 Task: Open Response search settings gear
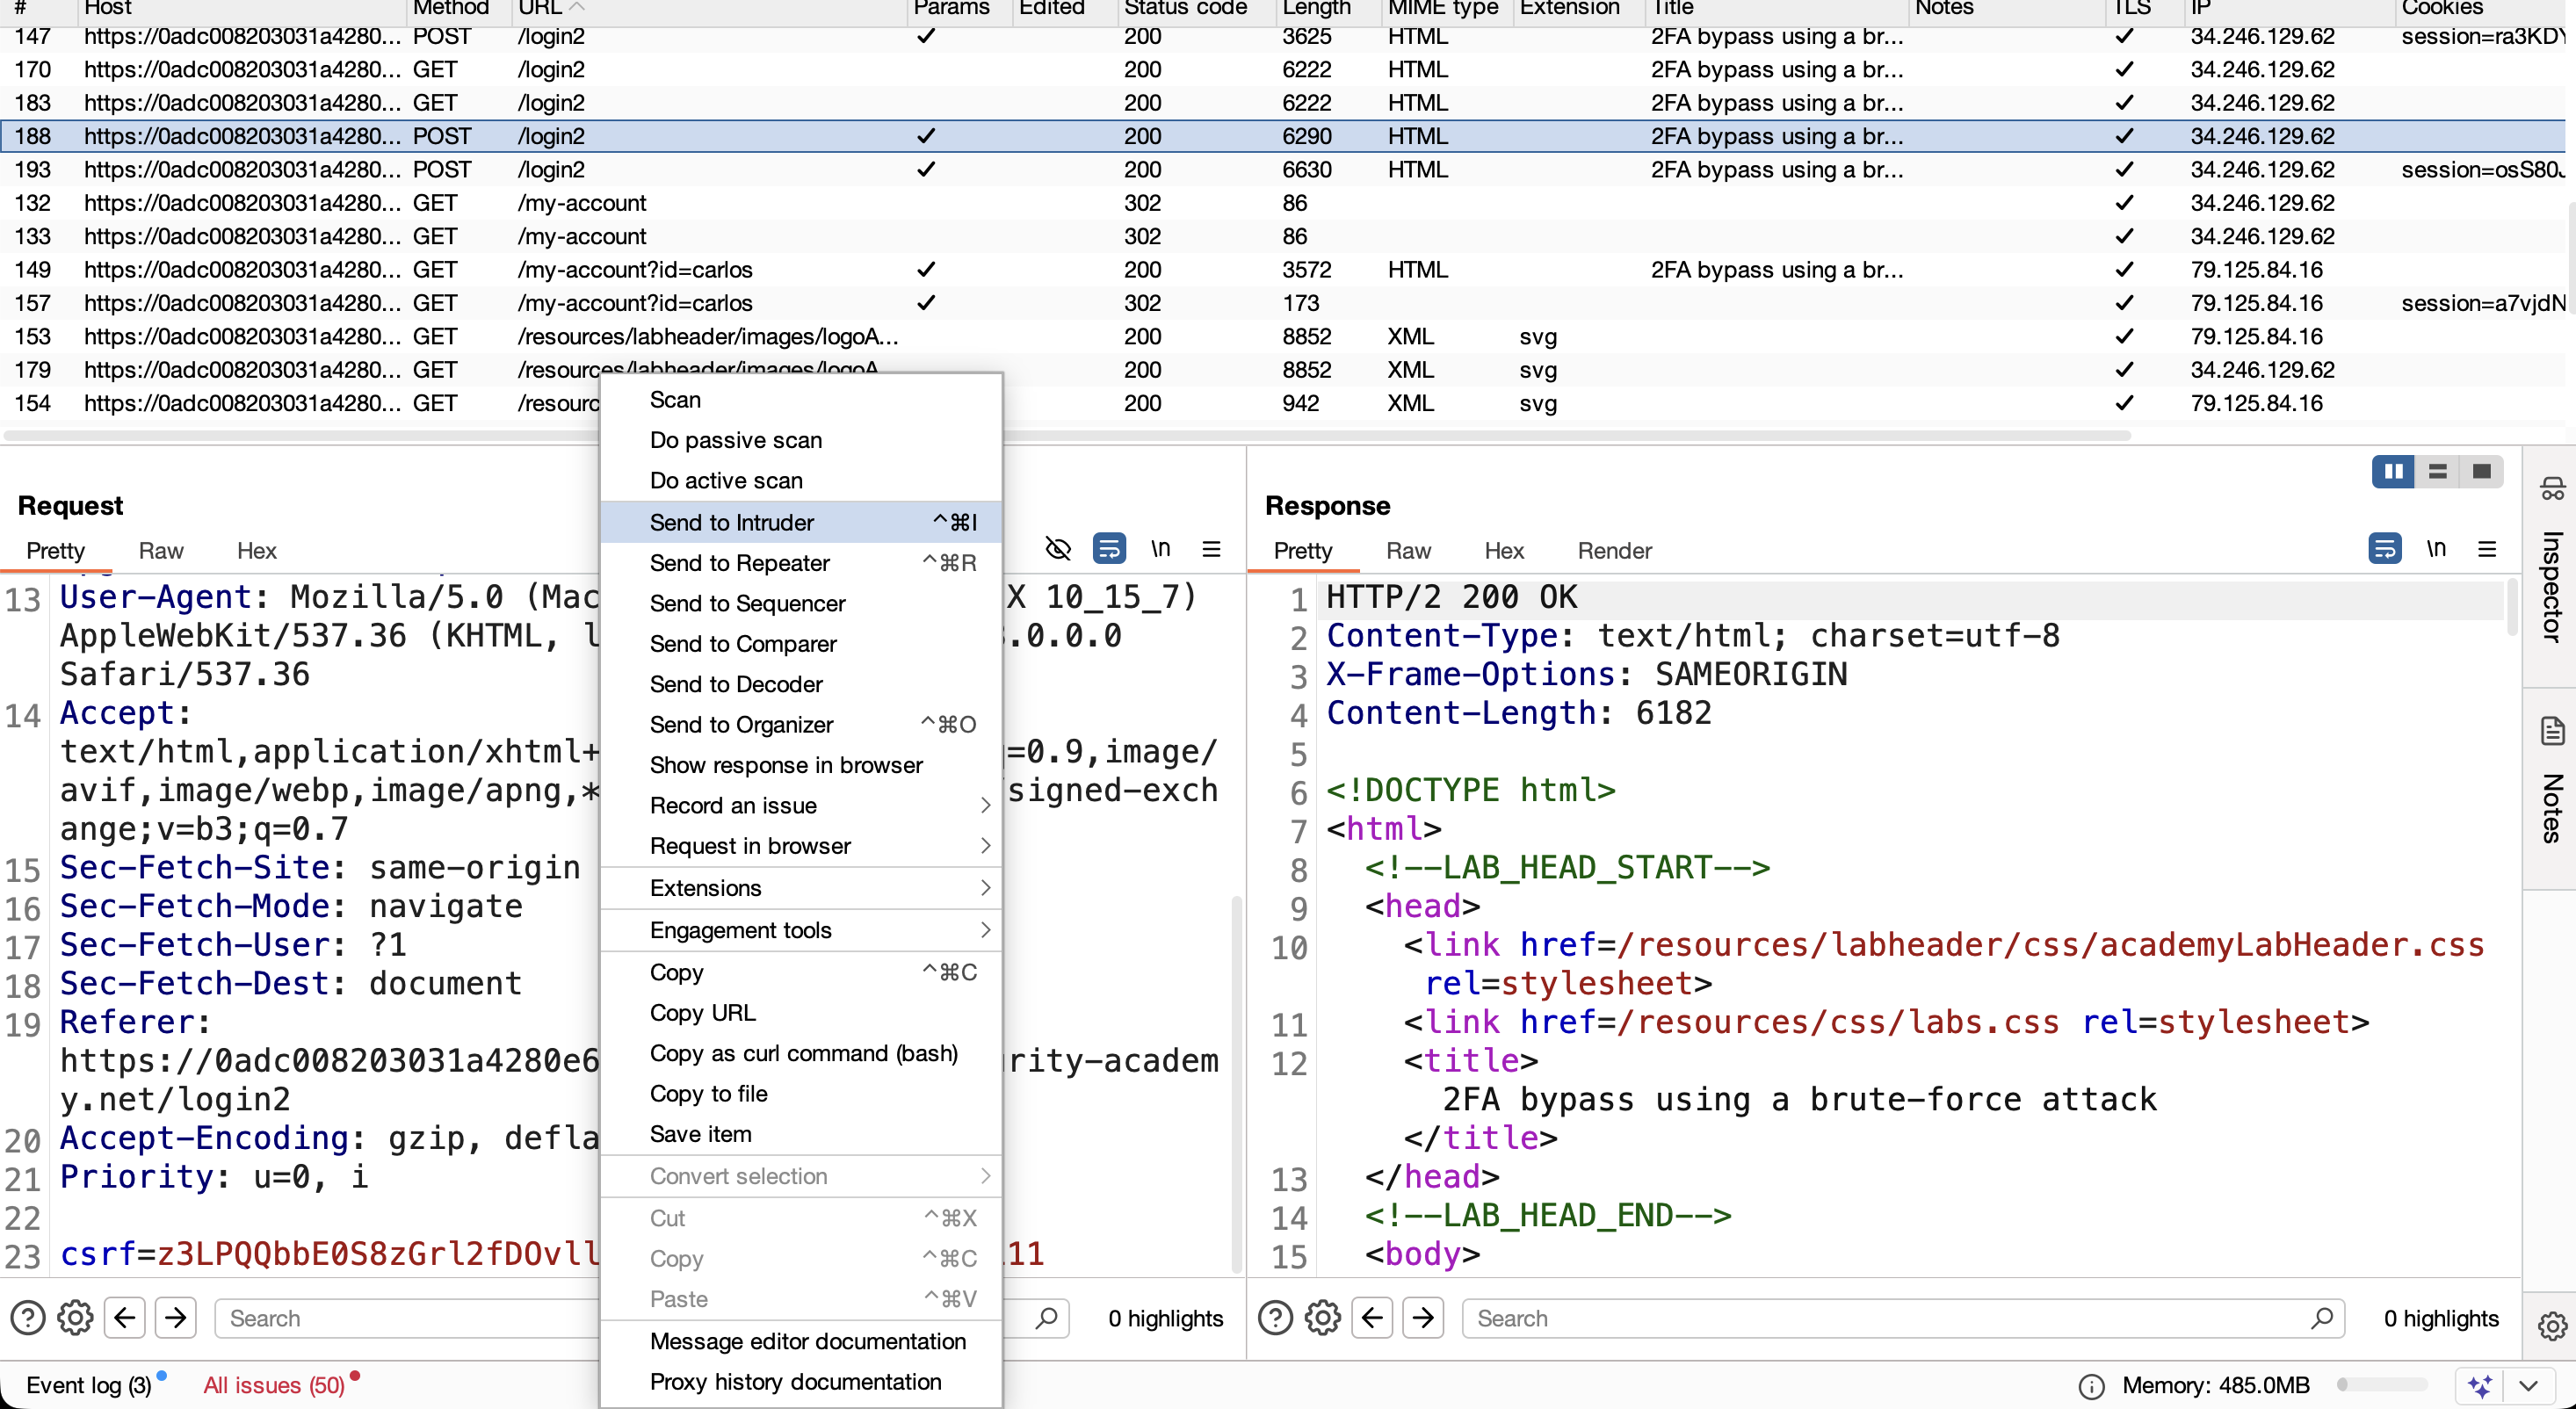pyautogui.click(x=1323, y=1318)
